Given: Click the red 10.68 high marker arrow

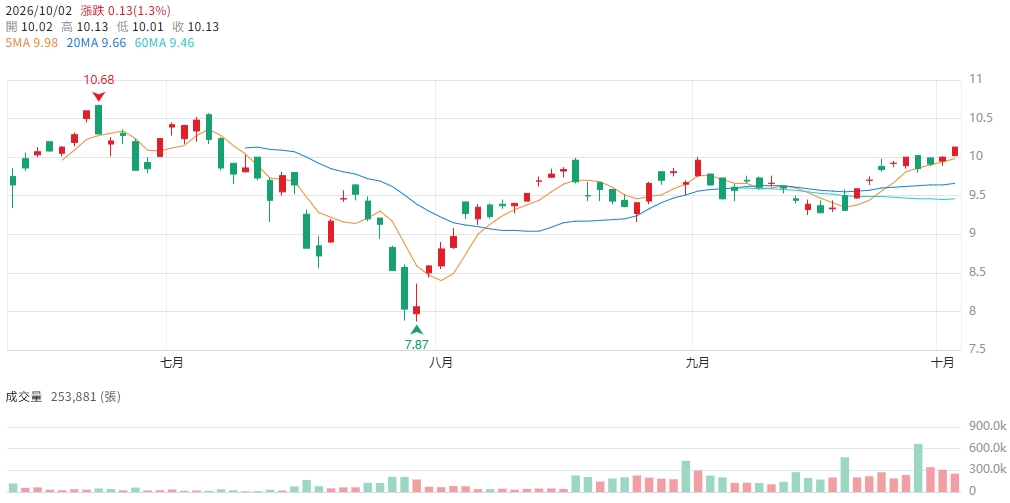Looking at the screenshot, I should coord(98,97).
